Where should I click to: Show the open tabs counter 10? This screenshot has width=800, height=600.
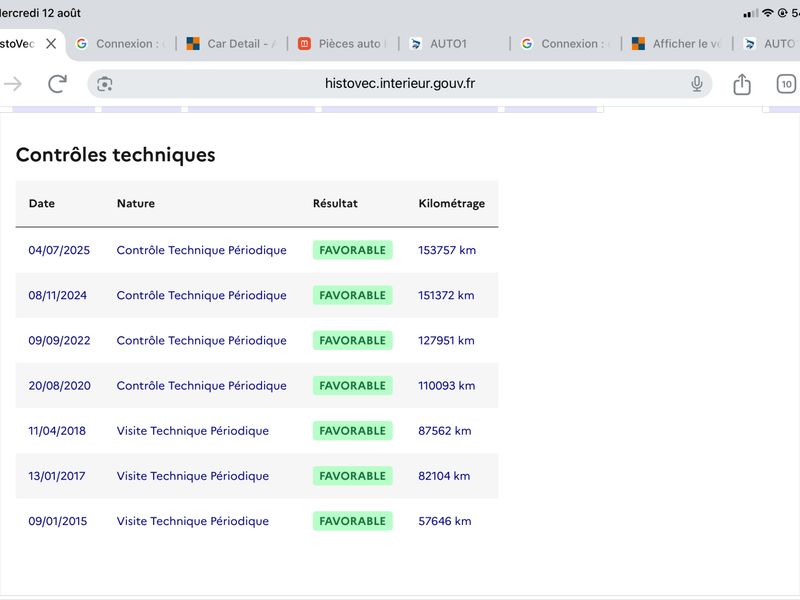tap(786, 84)
